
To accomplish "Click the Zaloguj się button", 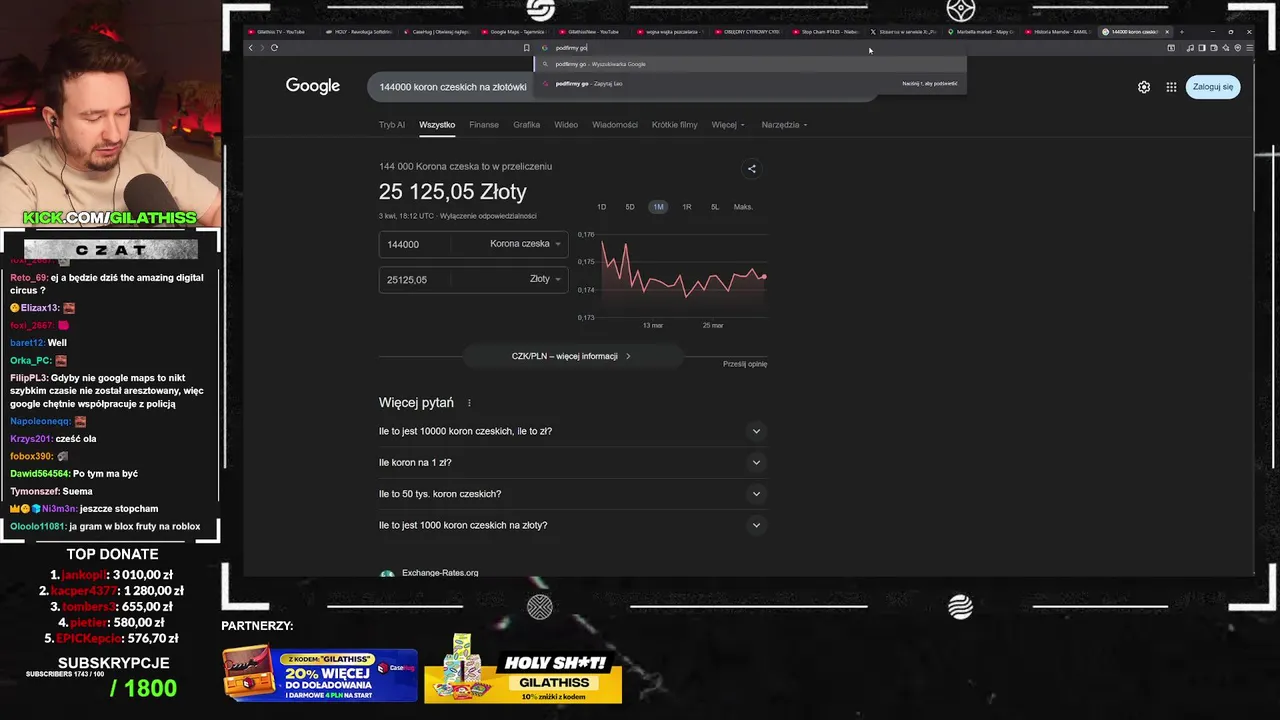I will click(1213, 87).
